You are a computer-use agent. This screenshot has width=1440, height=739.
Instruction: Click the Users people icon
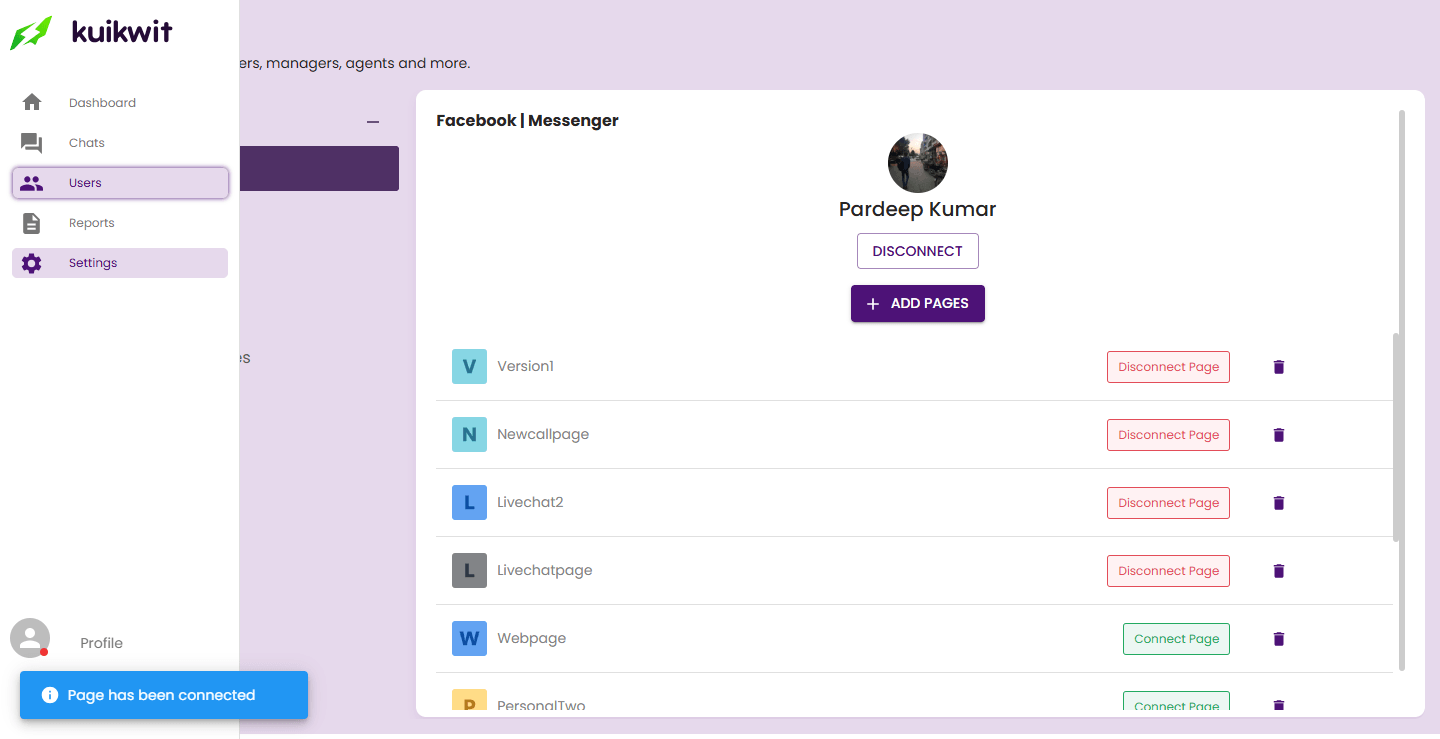(32, 183)
